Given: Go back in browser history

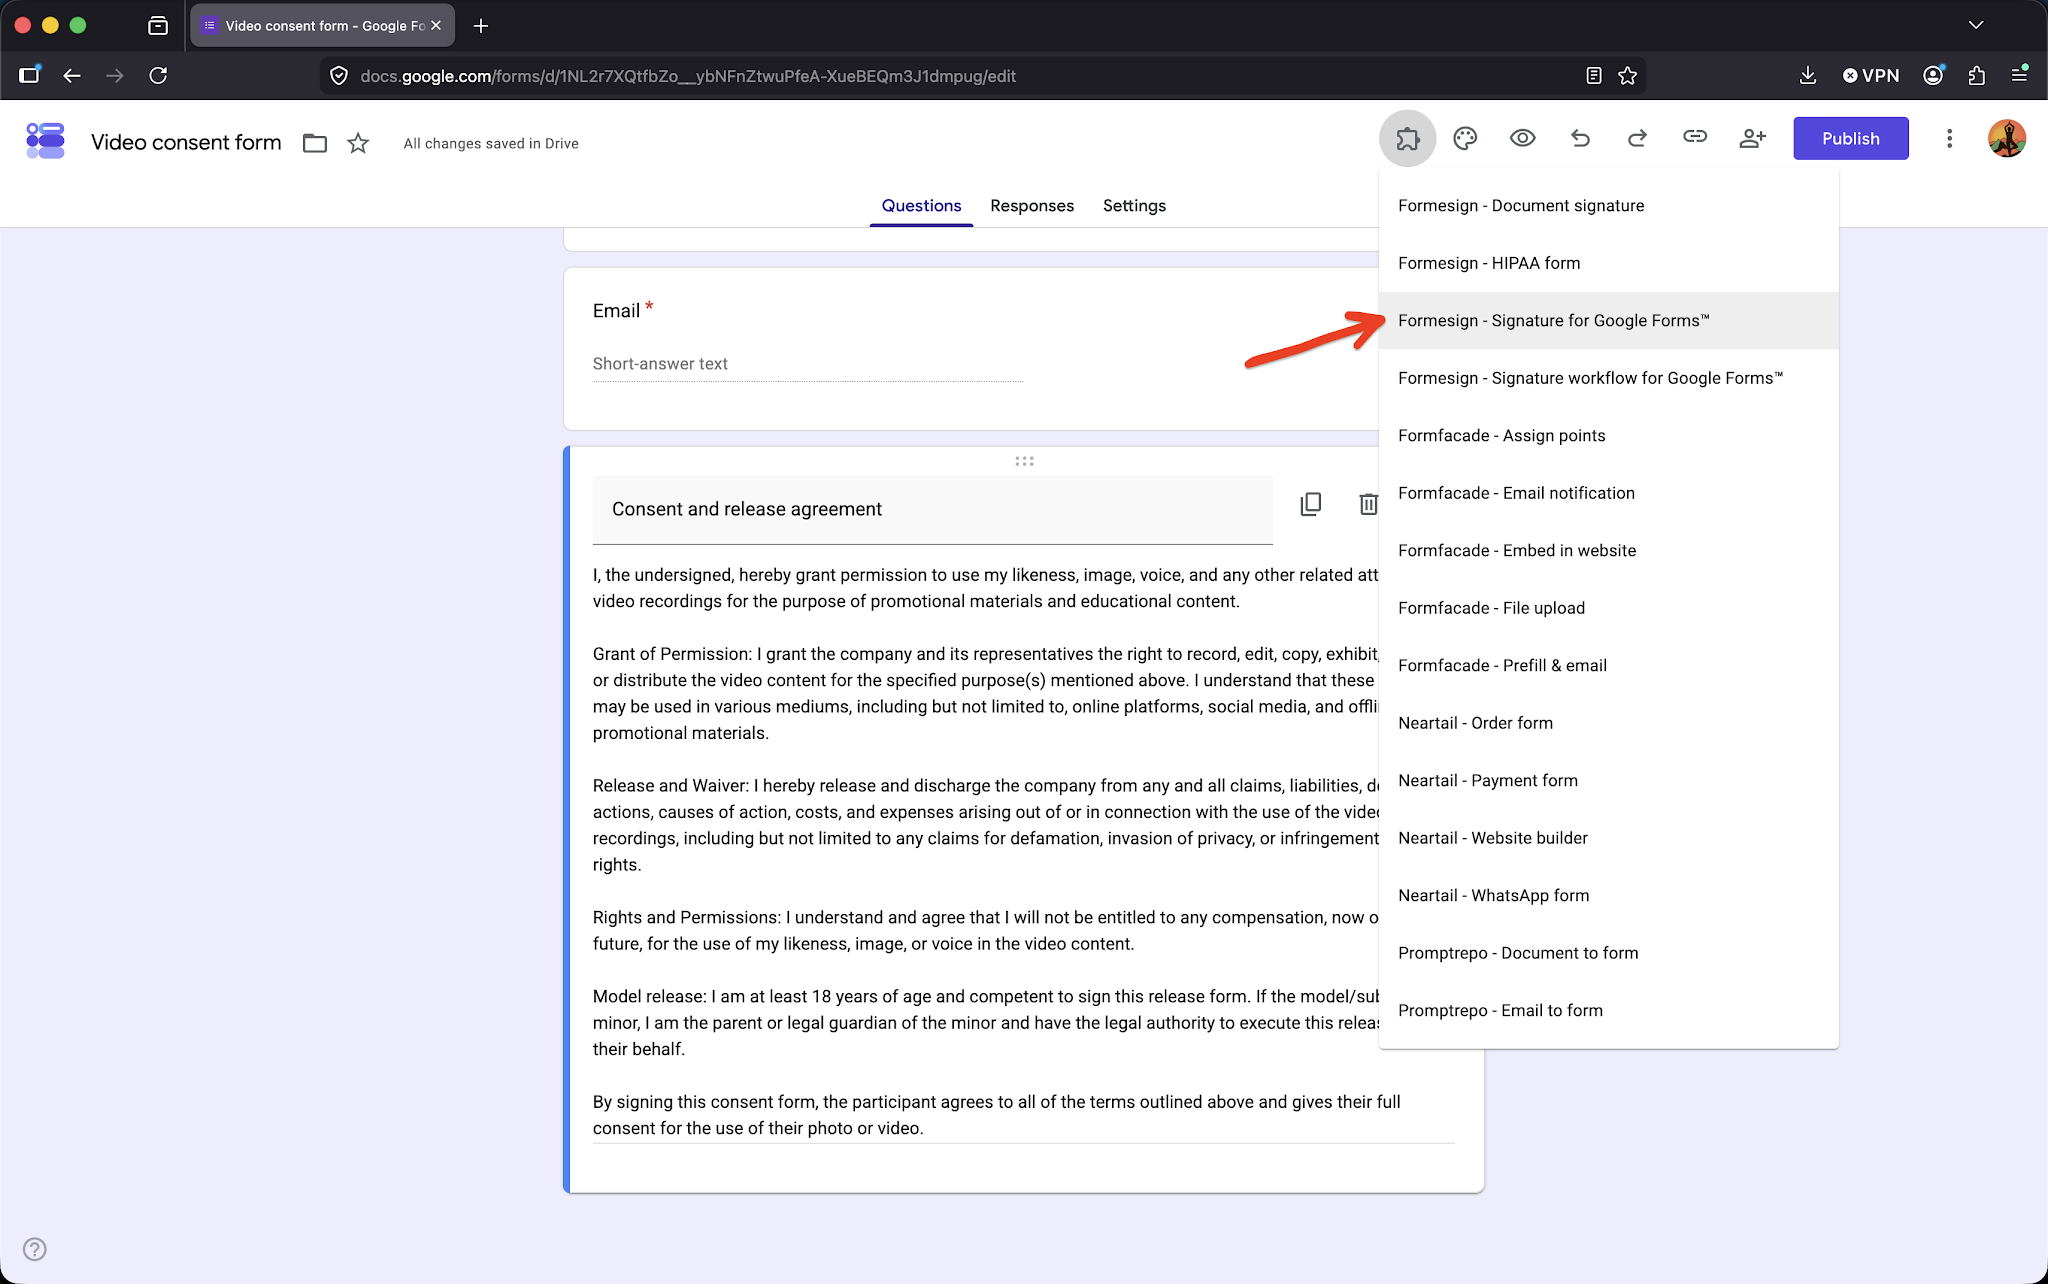Looking at the screenshot, I should [72, 76].
